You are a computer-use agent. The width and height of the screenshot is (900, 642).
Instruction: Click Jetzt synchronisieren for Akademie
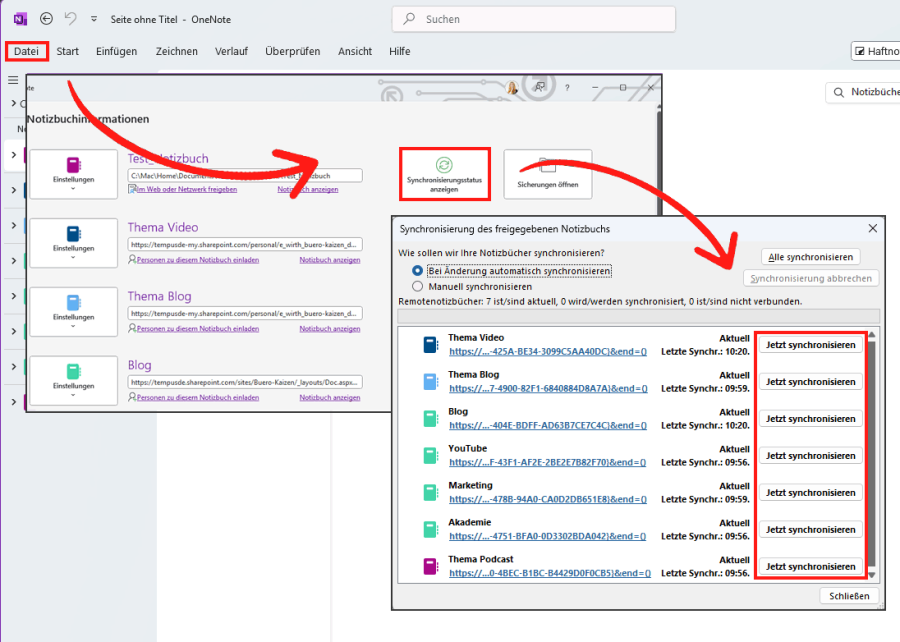(x=810, y=530)
